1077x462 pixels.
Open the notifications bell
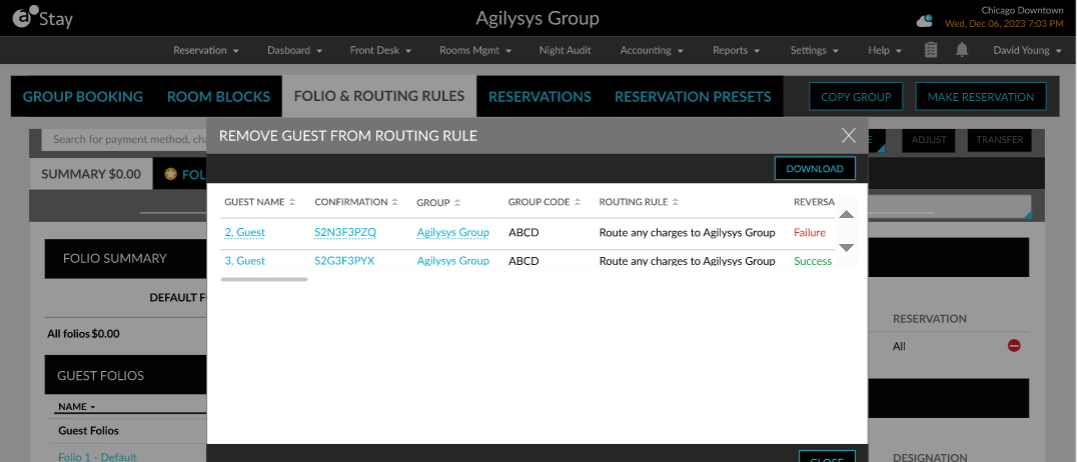pyautogui.click(x=962, y=50)
